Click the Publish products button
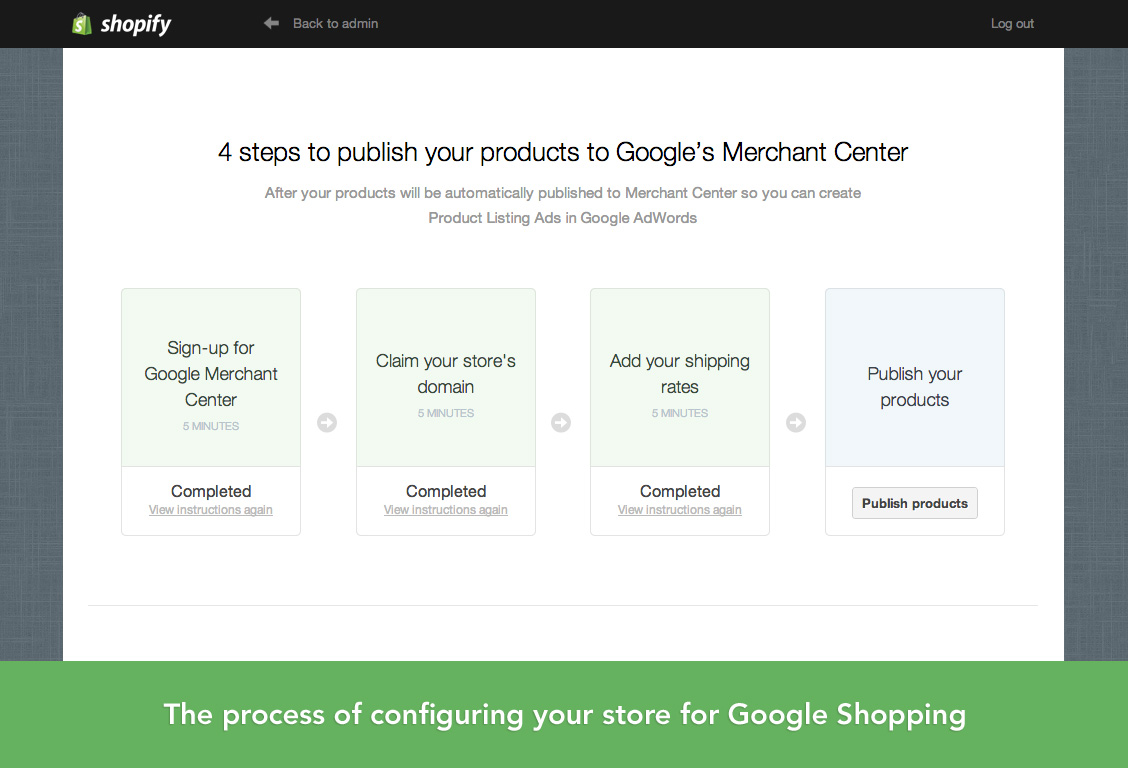Screen dimensions: 1128x768 (915, 503)
